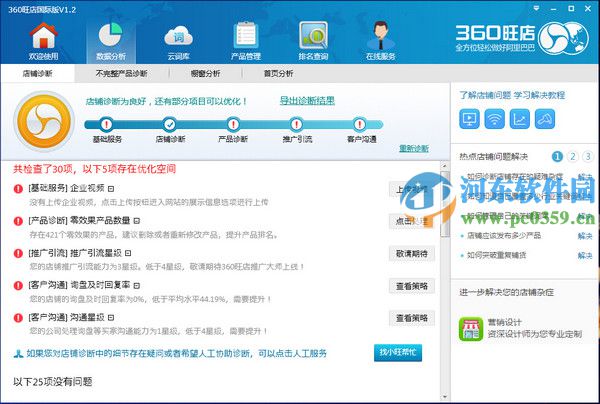
Task: Open the 产品管理 clipboard icon
Action: (x=246, y=35)
